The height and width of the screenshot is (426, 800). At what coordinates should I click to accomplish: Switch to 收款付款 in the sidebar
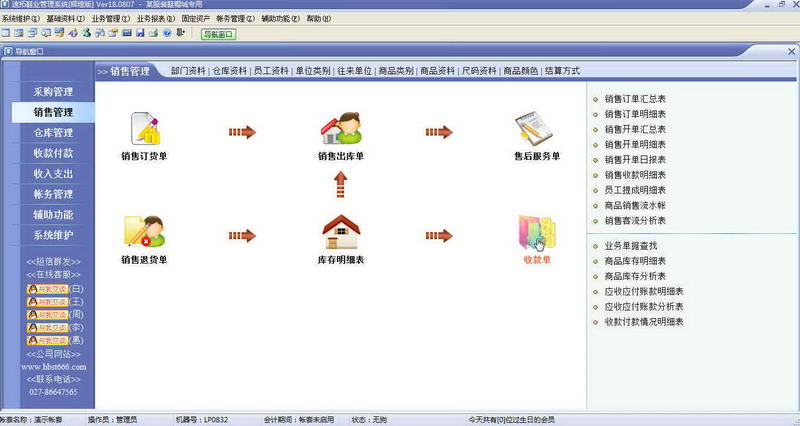(53, 153)
